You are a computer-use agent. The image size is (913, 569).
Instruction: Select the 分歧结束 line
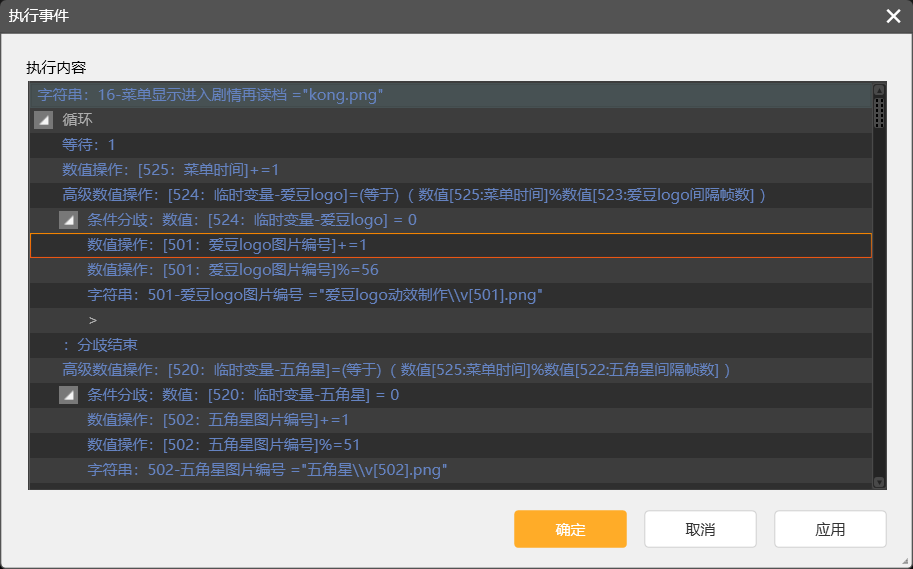pyautogui.click(x=100, y=345)
